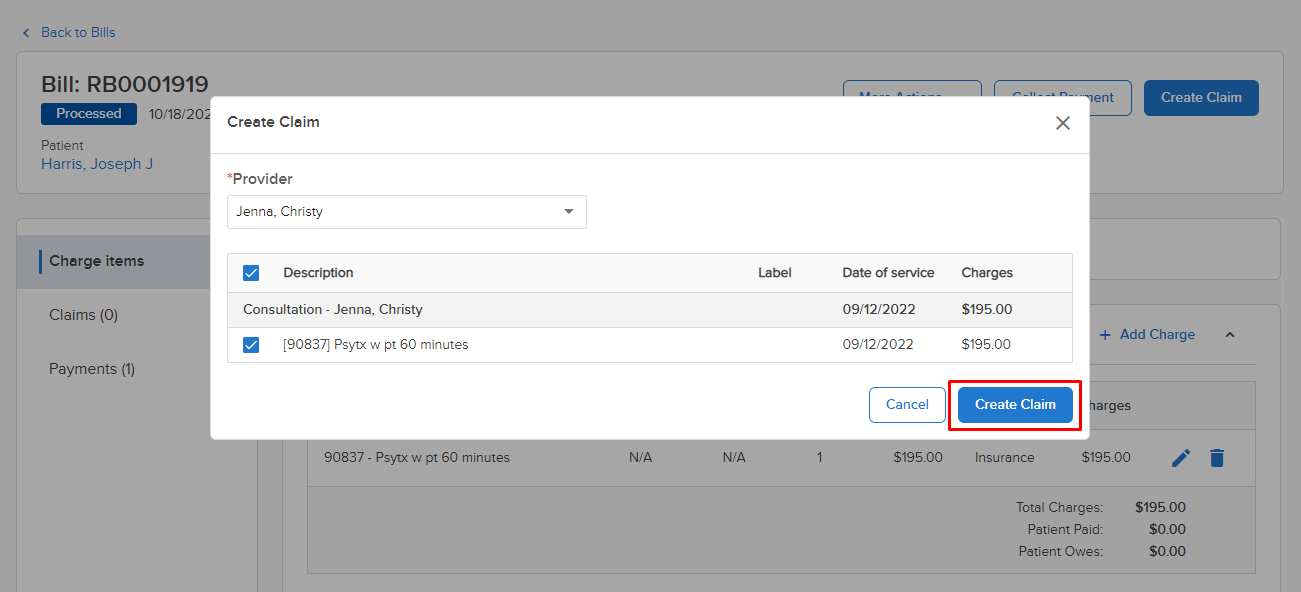Click the [90837] row date 09/12/2022
Image resolution: width=1301 pixels, height=592 pixels.
pos(878,345)
